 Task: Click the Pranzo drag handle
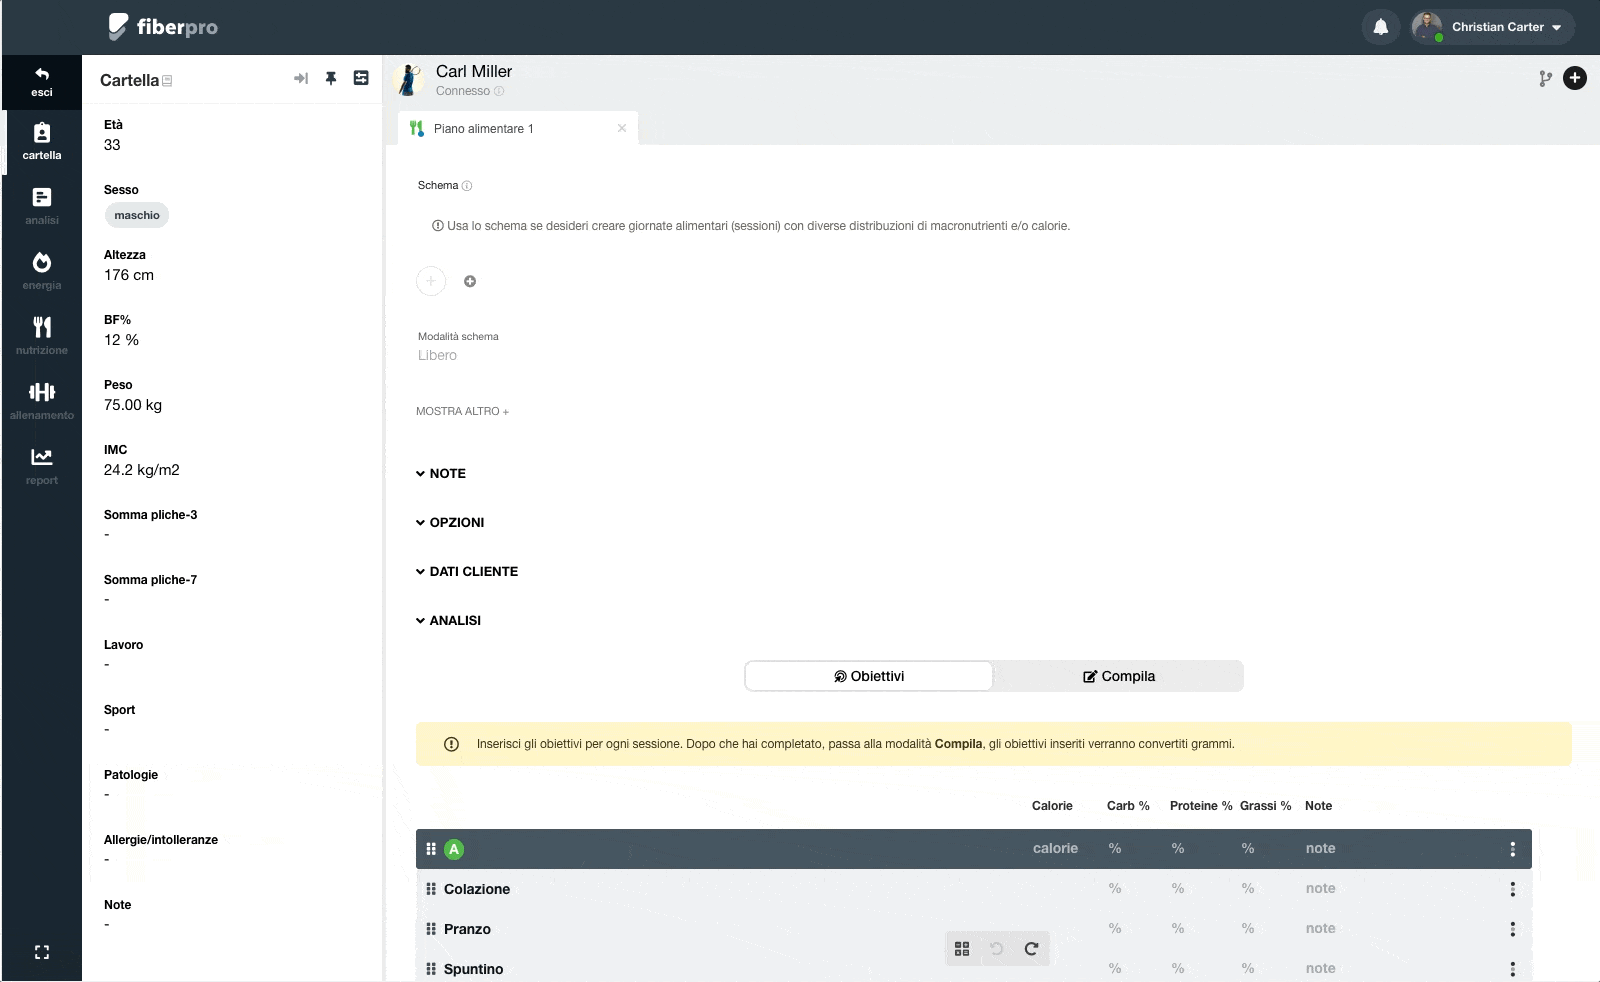(431, 929)
